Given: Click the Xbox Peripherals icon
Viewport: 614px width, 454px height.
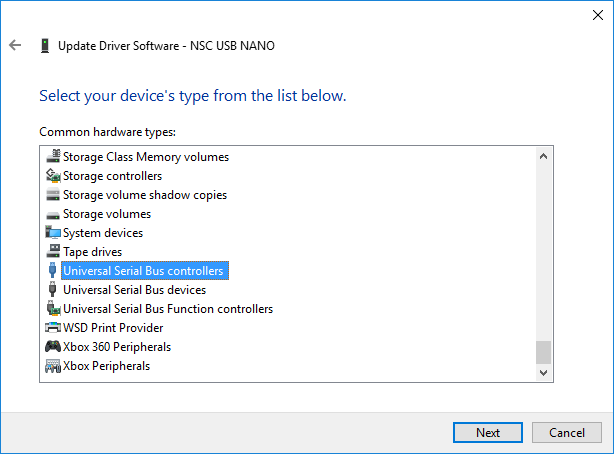Looking at the screenshot, I should (x=53, y=365).
